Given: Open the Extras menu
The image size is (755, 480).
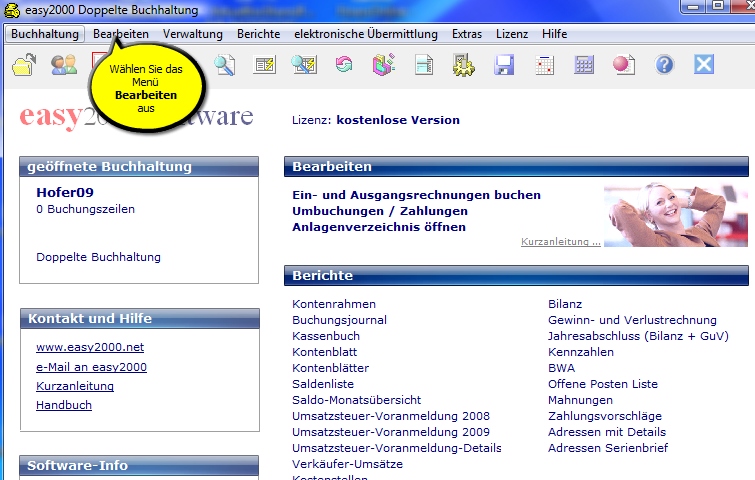Looking at the screenshot, I should (x=467, y=34).
